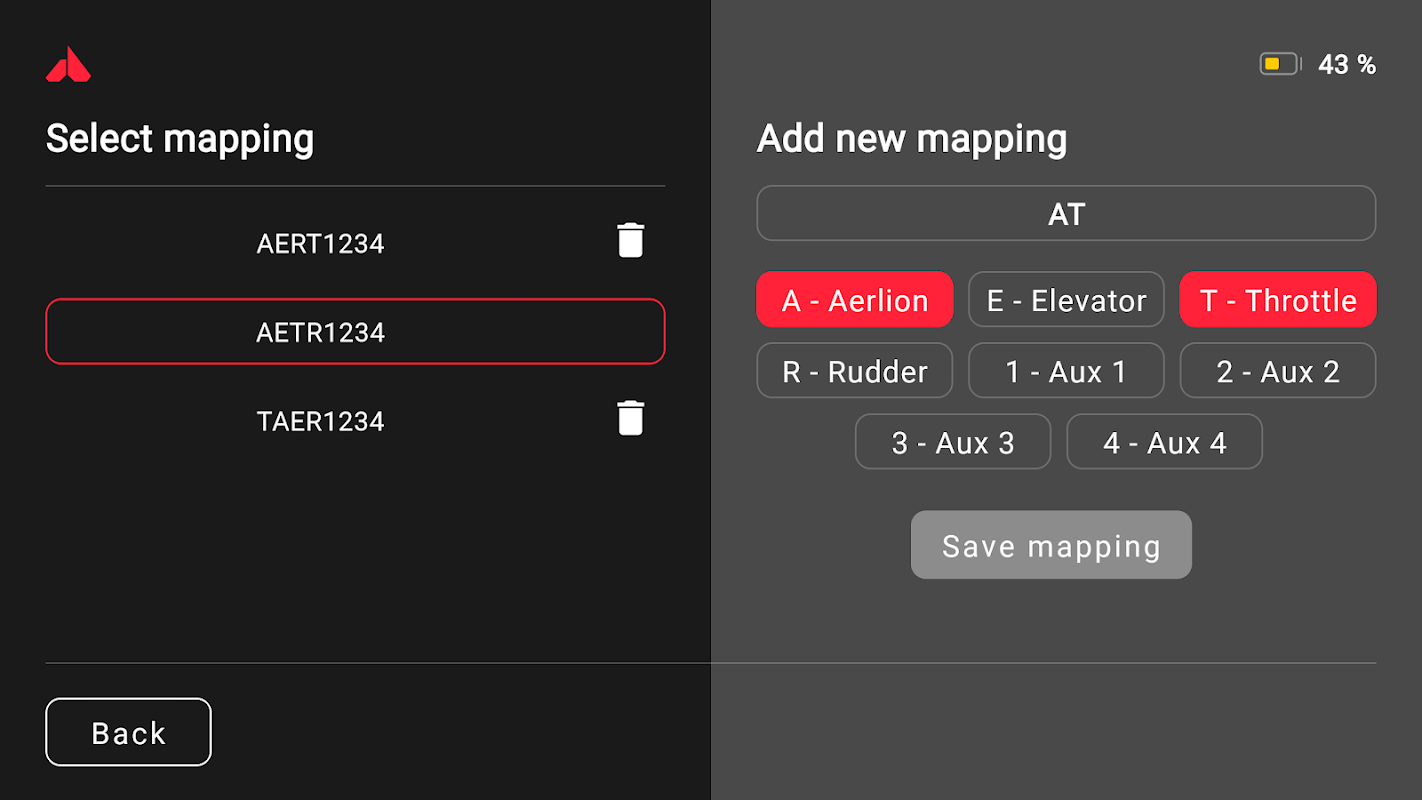Go back with the Back button
Image resolution: width=1422 pixels, height=800 pixels.
[x=128, y=732]
